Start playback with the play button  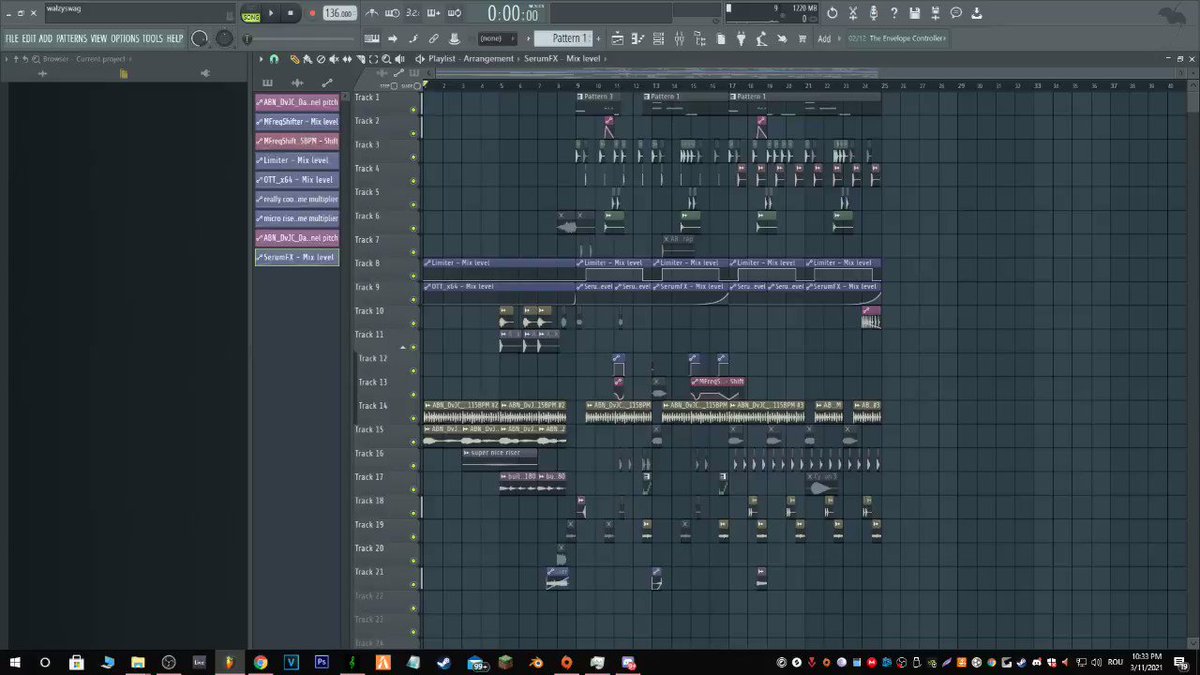pyautogui.click(x=271, y=13)
